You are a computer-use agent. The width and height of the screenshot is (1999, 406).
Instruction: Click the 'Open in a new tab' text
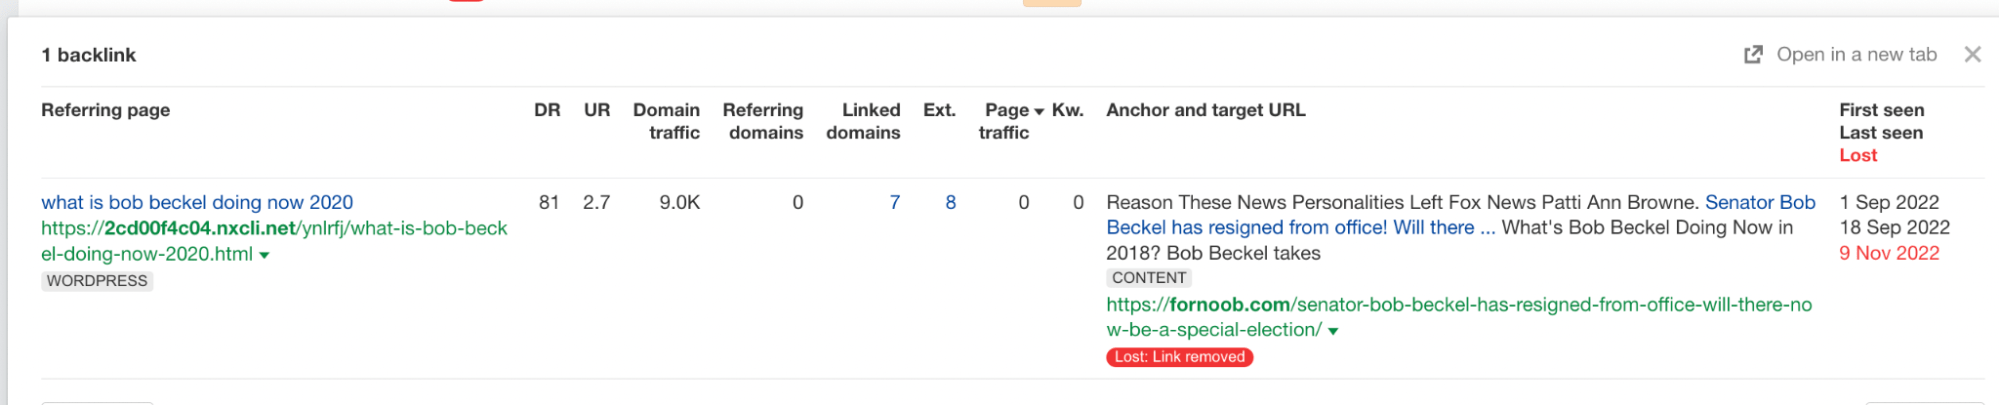tap(1856, 55)
